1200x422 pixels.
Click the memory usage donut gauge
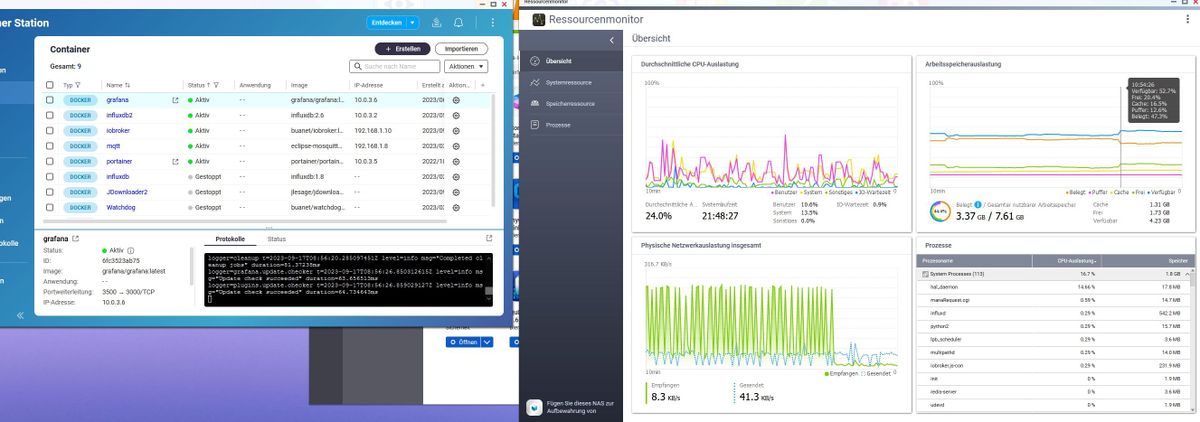point(939,211)
